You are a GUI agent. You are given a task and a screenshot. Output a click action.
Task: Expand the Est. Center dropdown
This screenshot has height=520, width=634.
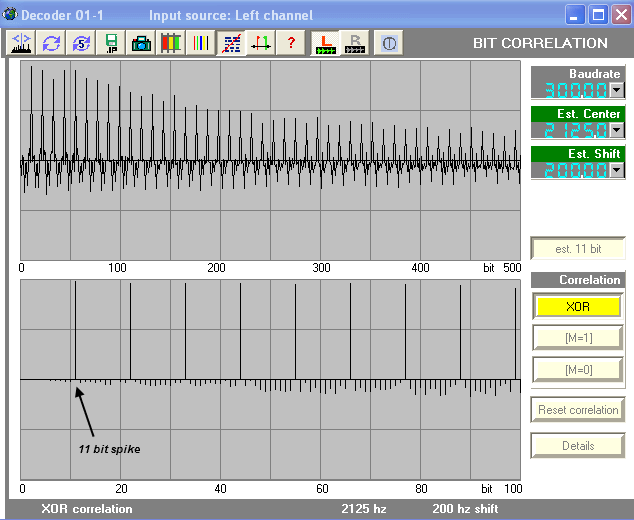pos(616,130)
